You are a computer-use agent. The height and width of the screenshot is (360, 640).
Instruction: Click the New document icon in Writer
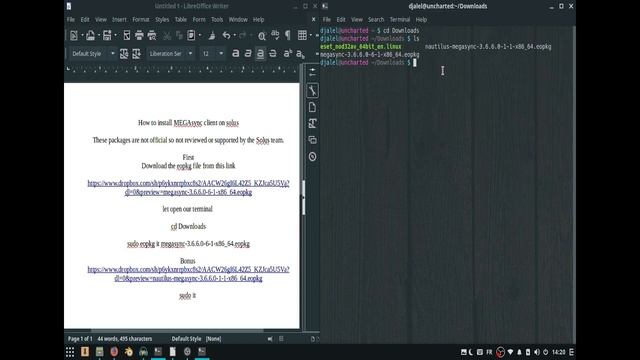coord(74,36)
